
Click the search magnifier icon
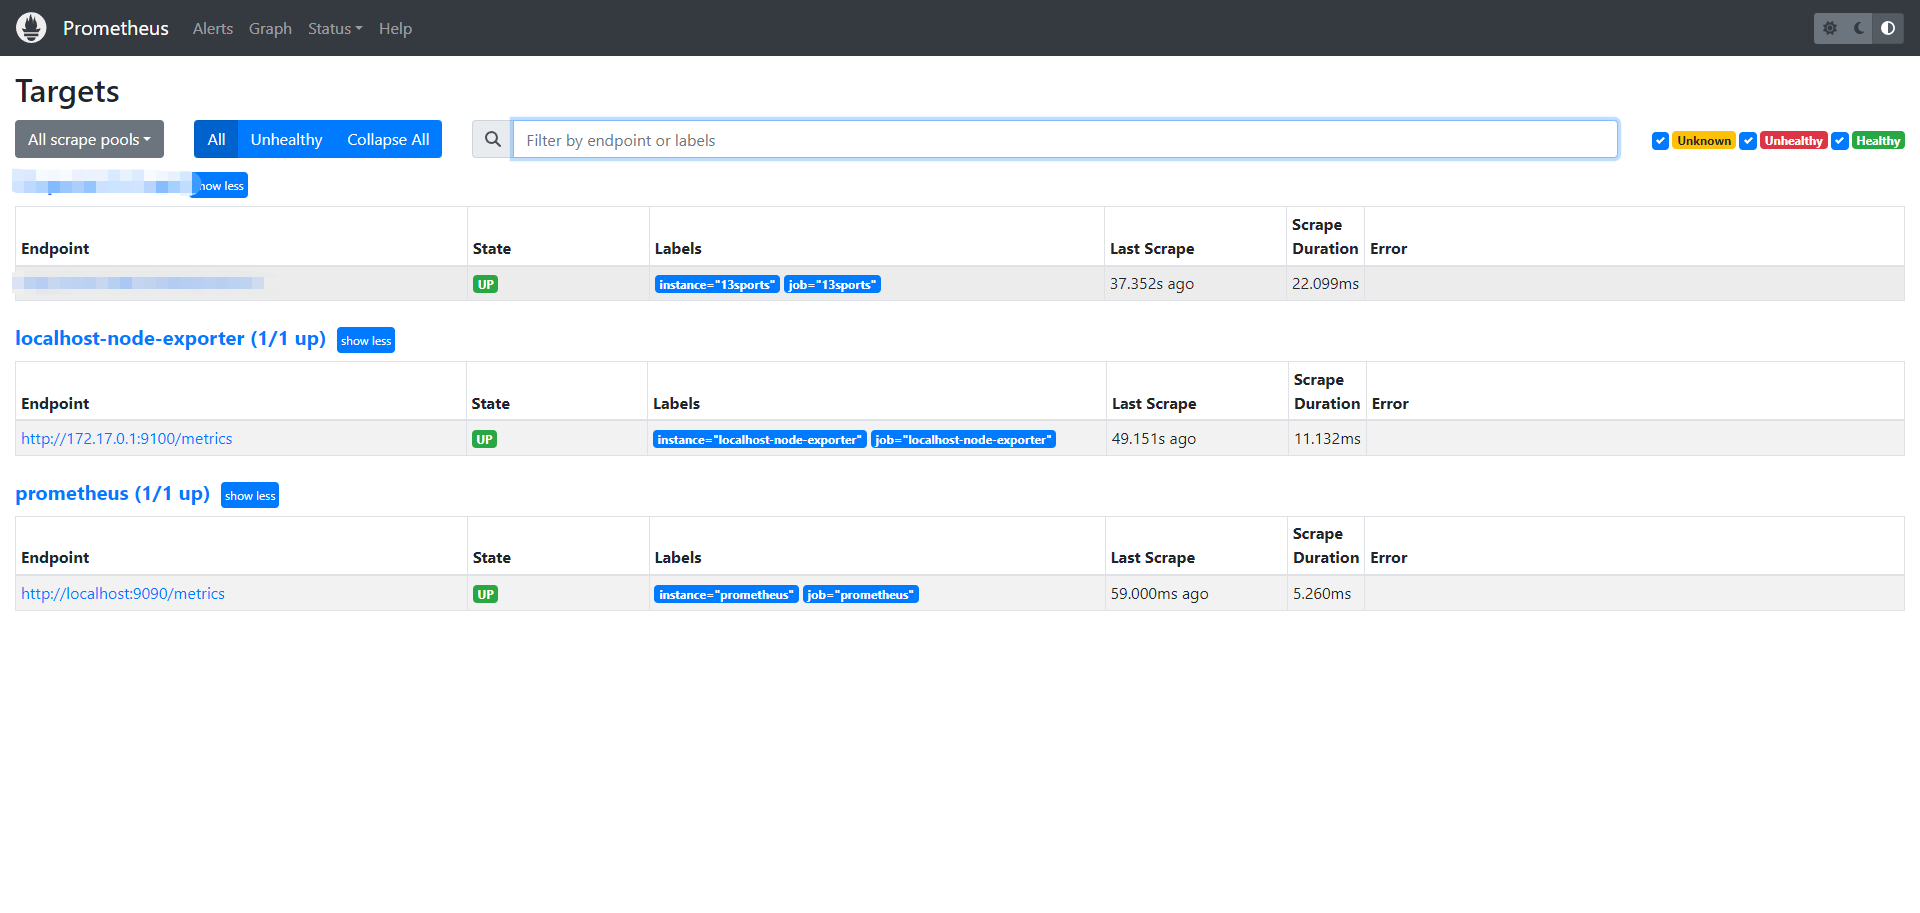point(492,140)
